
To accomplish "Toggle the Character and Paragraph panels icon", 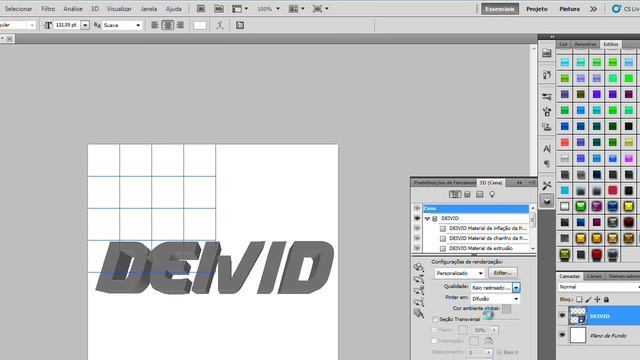I will coord(240,25).
